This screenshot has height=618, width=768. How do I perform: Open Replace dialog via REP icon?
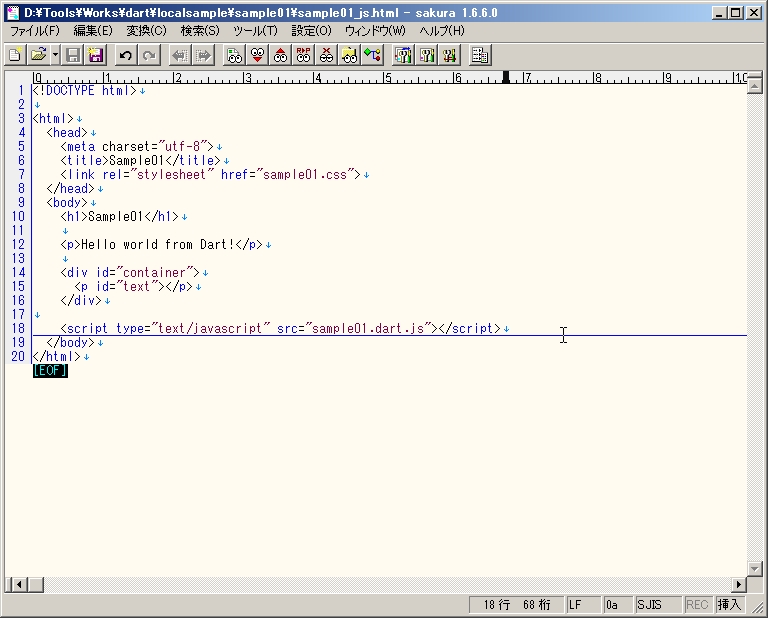click(303, 55)
